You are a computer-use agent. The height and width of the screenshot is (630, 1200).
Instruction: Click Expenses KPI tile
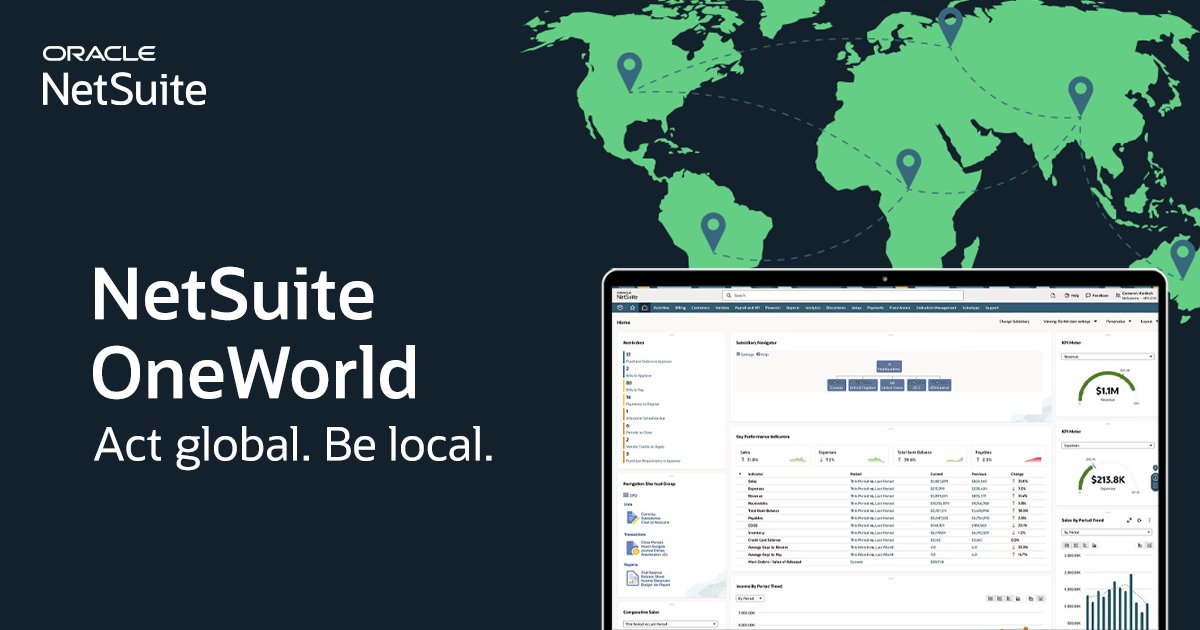click(851, 456)
